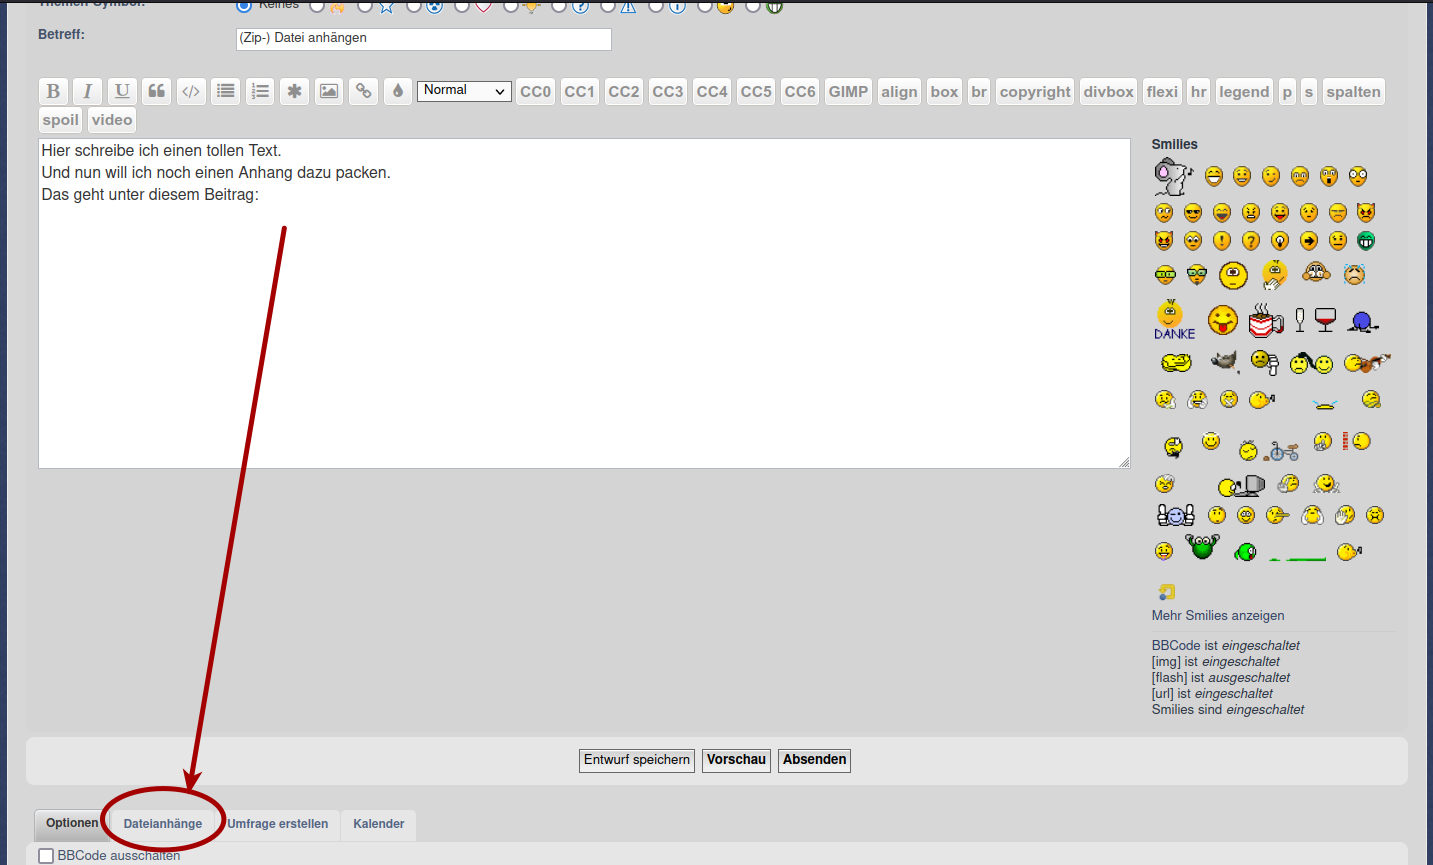Select the 'Keines' topic icon option
1433x865 pixels.
[244, 5]
